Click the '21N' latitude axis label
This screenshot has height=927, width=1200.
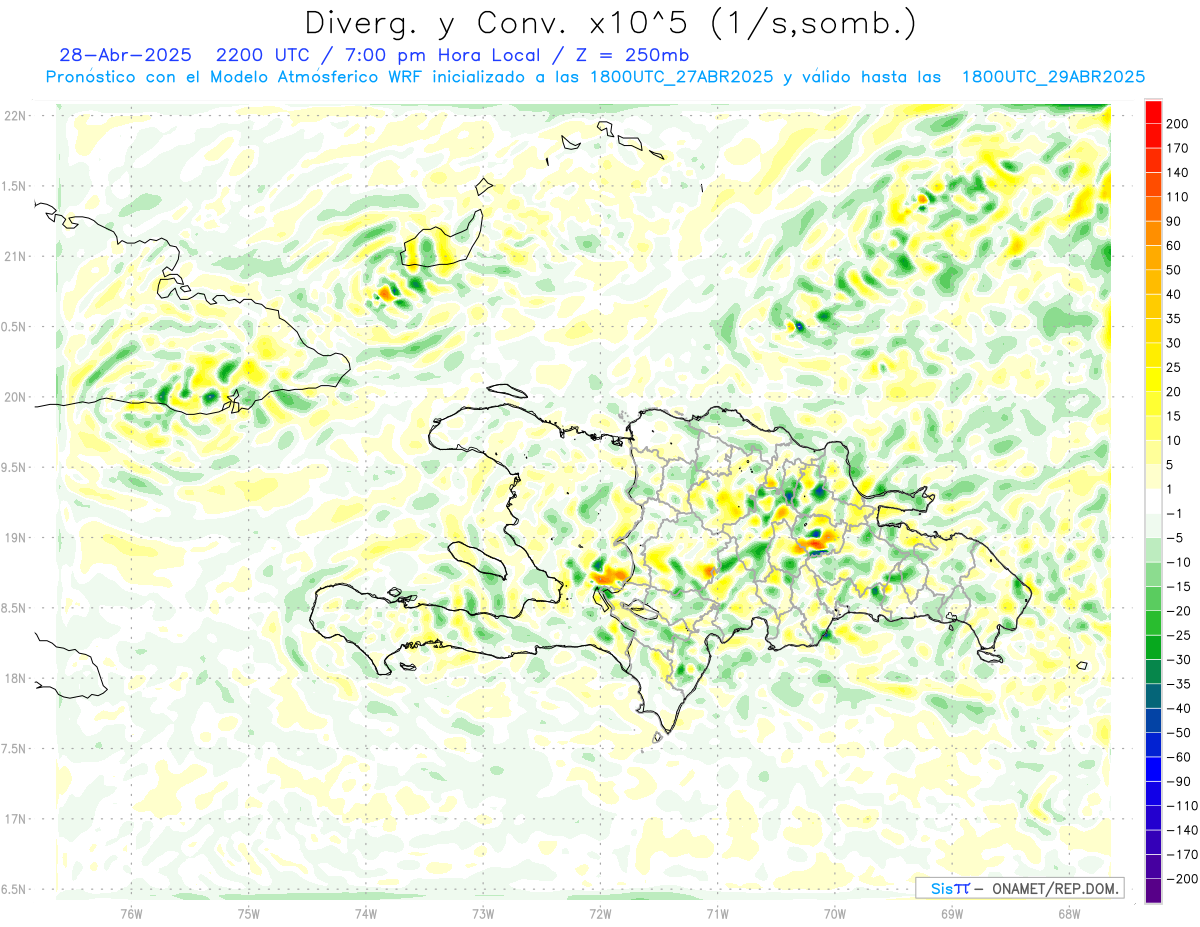pyautogui.click(x=15, y=257)
